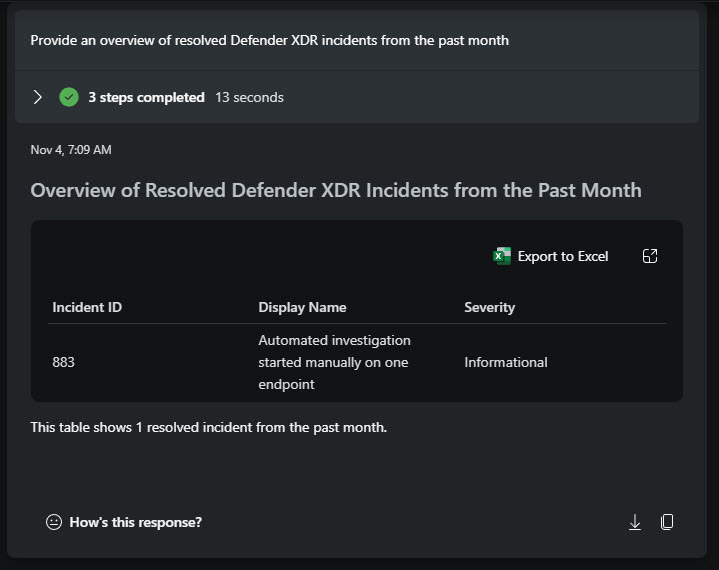Viewport: 719px width, 570px height.
Task: Copy the response to clipboard
Action: pos(667,522)
